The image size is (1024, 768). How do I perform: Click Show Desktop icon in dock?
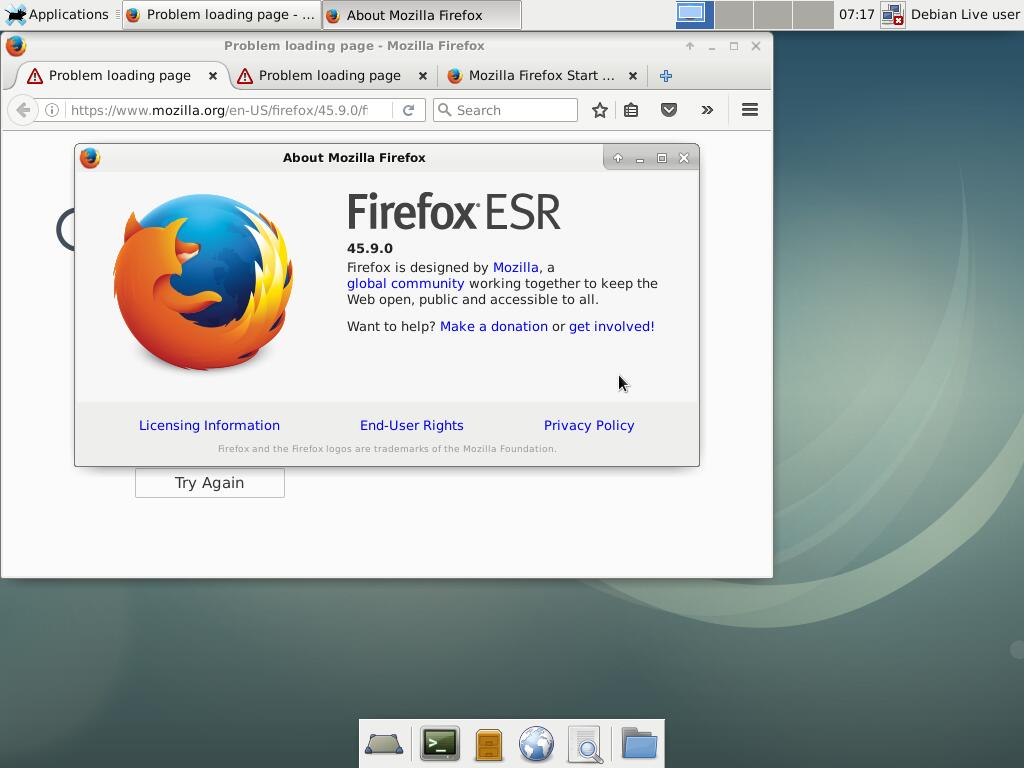[x=384, y=743]
